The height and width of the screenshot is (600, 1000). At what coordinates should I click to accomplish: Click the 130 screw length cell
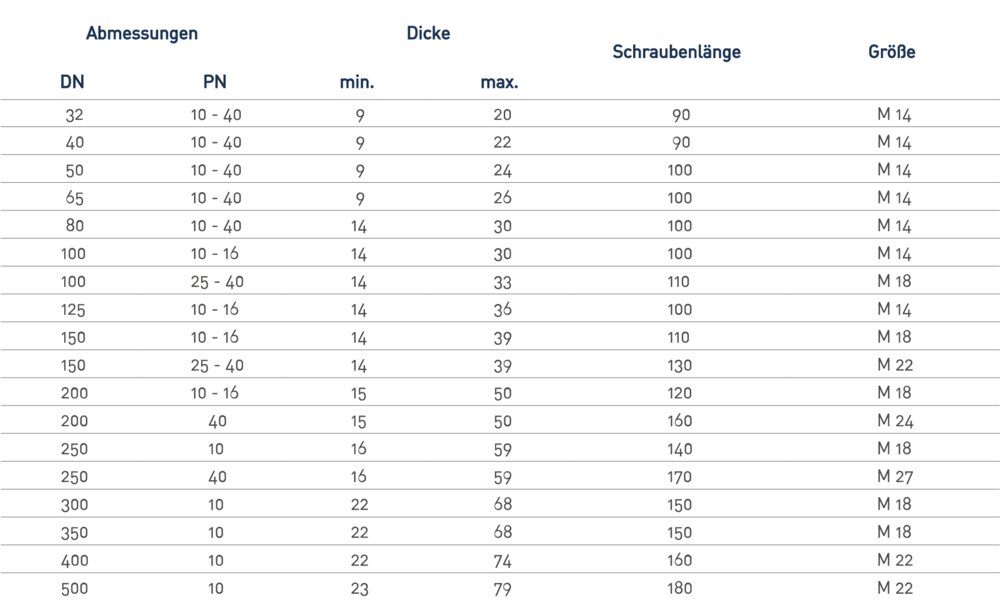pos(680,366)
